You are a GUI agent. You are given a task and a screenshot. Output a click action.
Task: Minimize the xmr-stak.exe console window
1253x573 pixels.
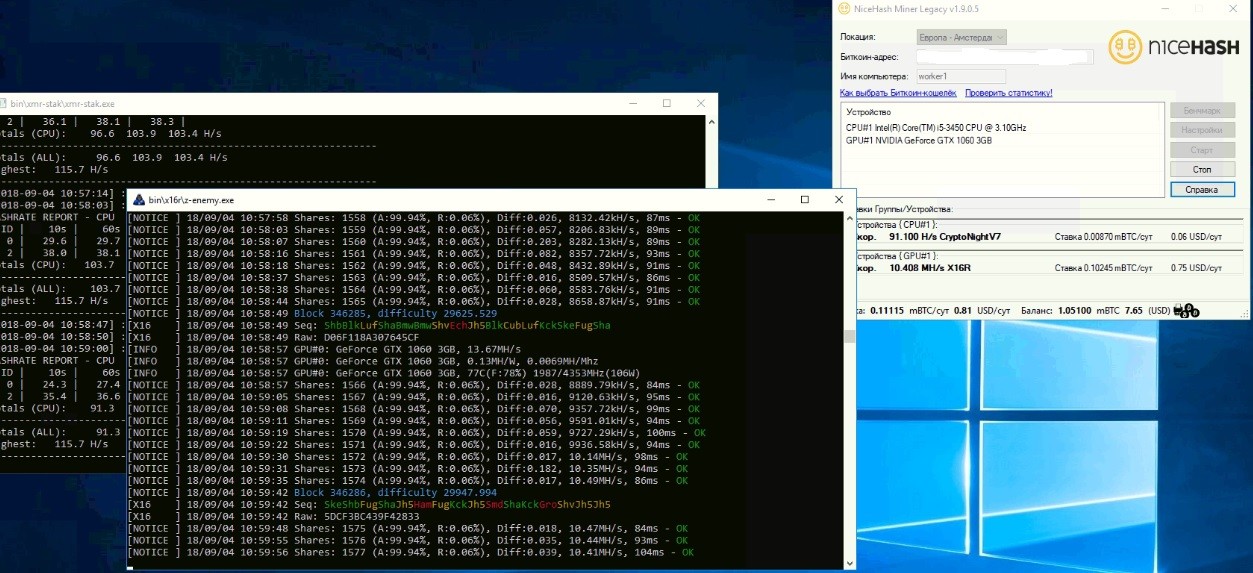pos(632,103)
